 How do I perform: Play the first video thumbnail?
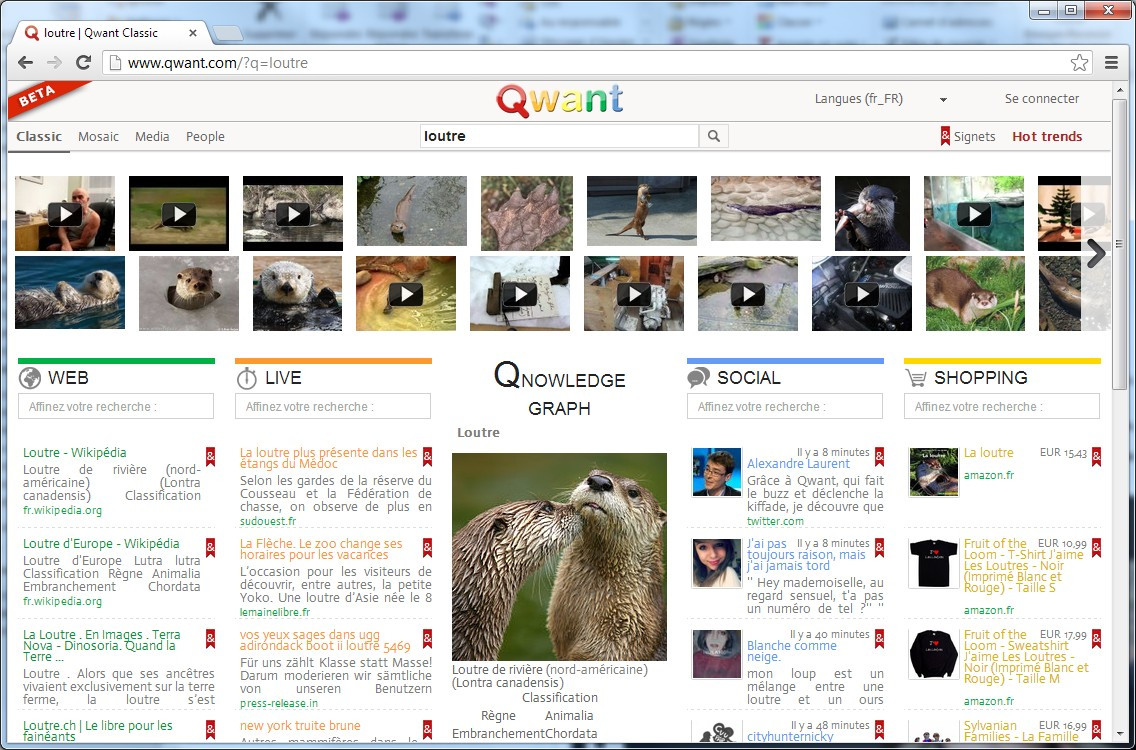tap(65, 214)
